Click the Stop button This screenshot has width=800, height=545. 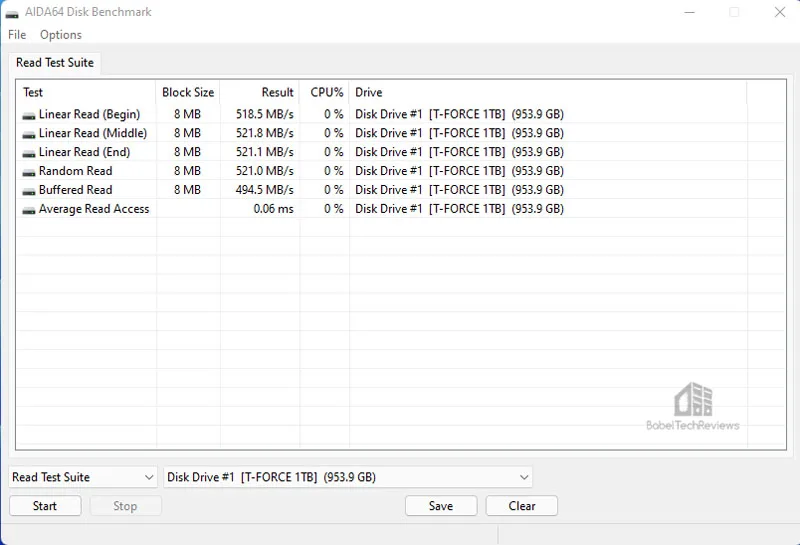pyautogui.click(x=126, y=506)
